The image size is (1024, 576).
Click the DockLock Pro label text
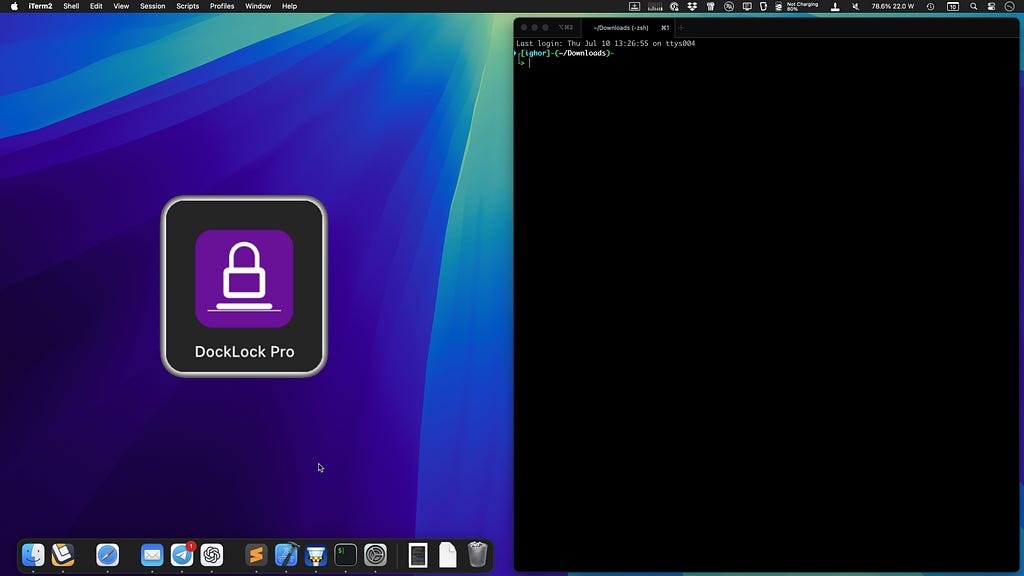[x=244, y=351]
